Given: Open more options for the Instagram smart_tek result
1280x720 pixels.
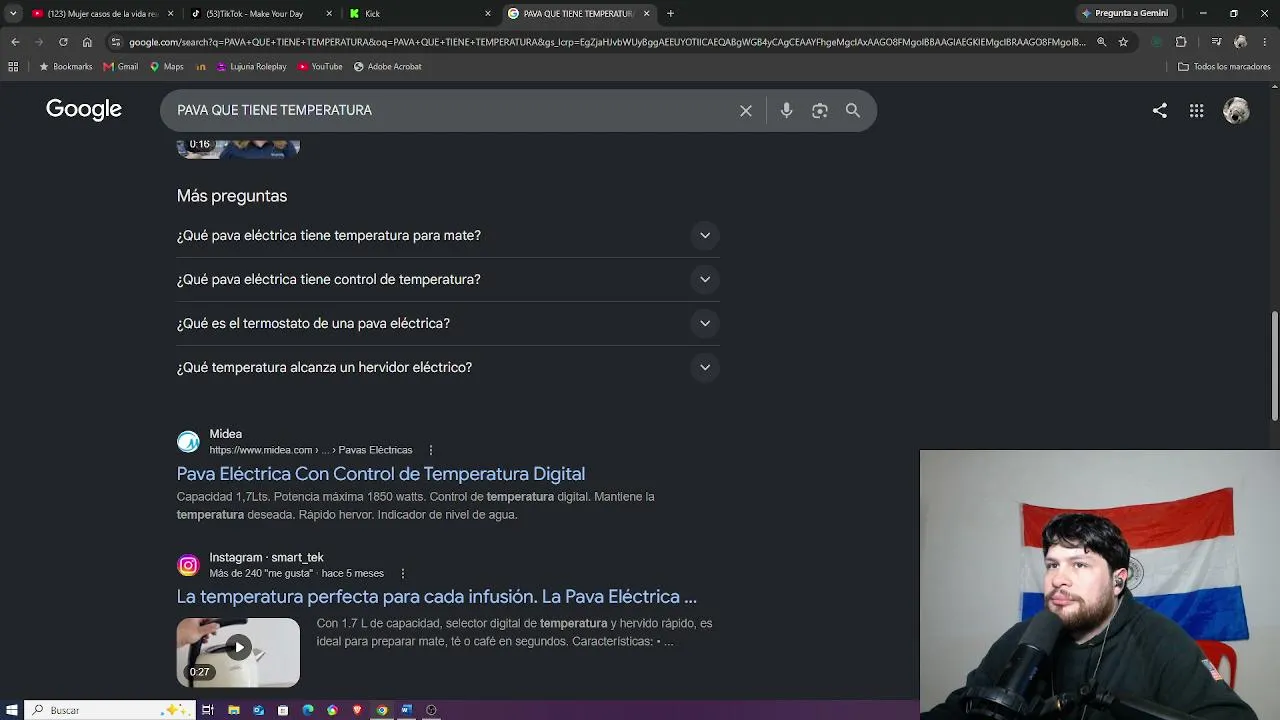Looking at the screenshot, I should coord(403,574).
